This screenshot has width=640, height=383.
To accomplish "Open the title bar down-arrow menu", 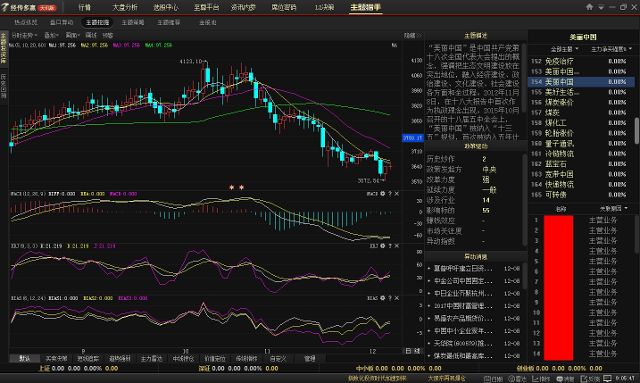I will pos(601,7).
